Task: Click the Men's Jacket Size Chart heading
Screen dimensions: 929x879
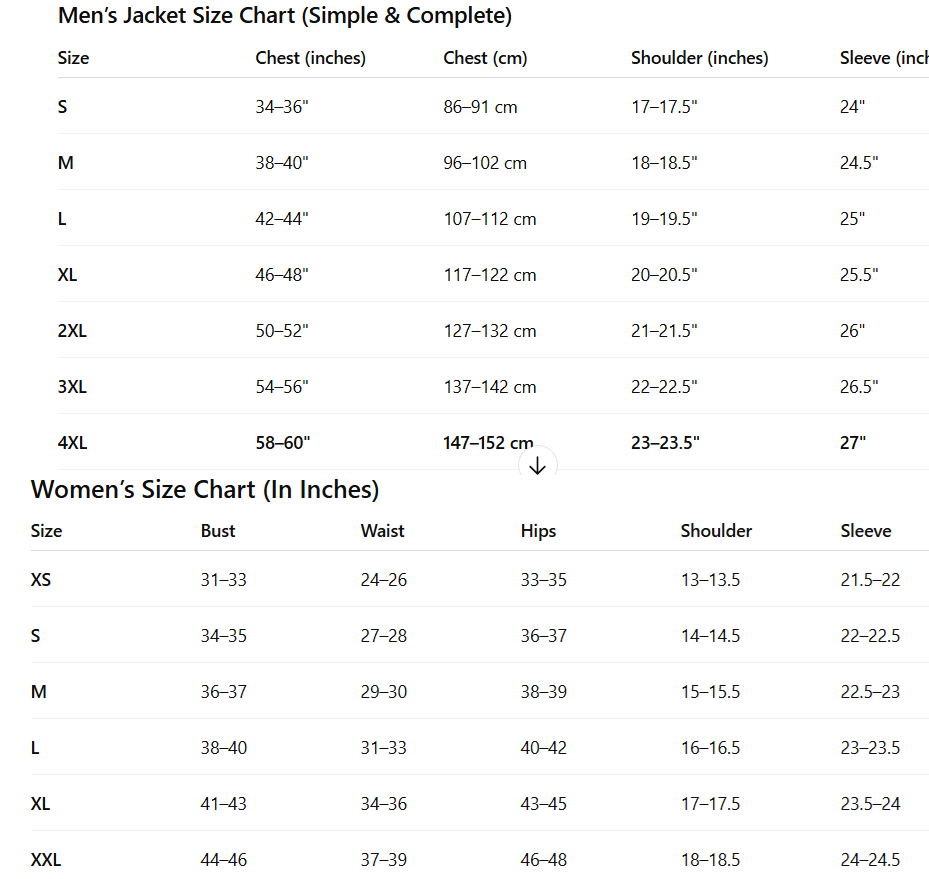Action: click(285, 16)
